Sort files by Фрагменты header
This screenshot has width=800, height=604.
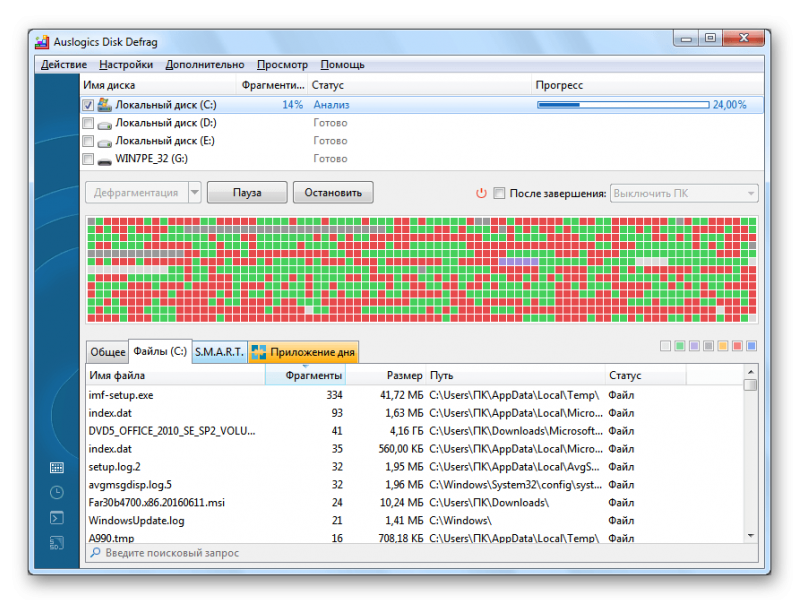click(x=305, y=375)
